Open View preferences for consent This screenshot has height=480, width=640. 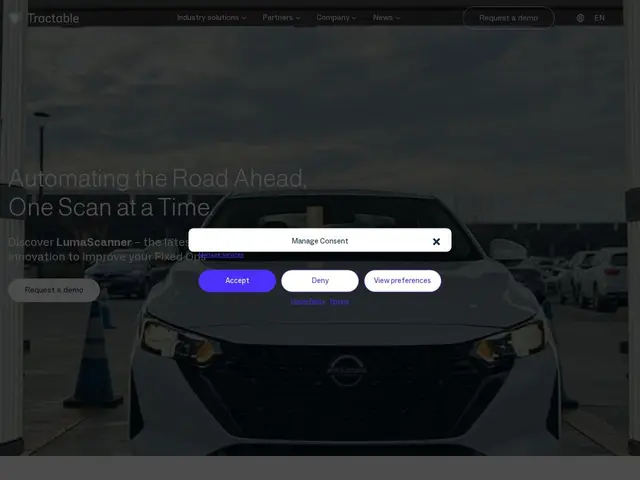click(x=402, y=281)
